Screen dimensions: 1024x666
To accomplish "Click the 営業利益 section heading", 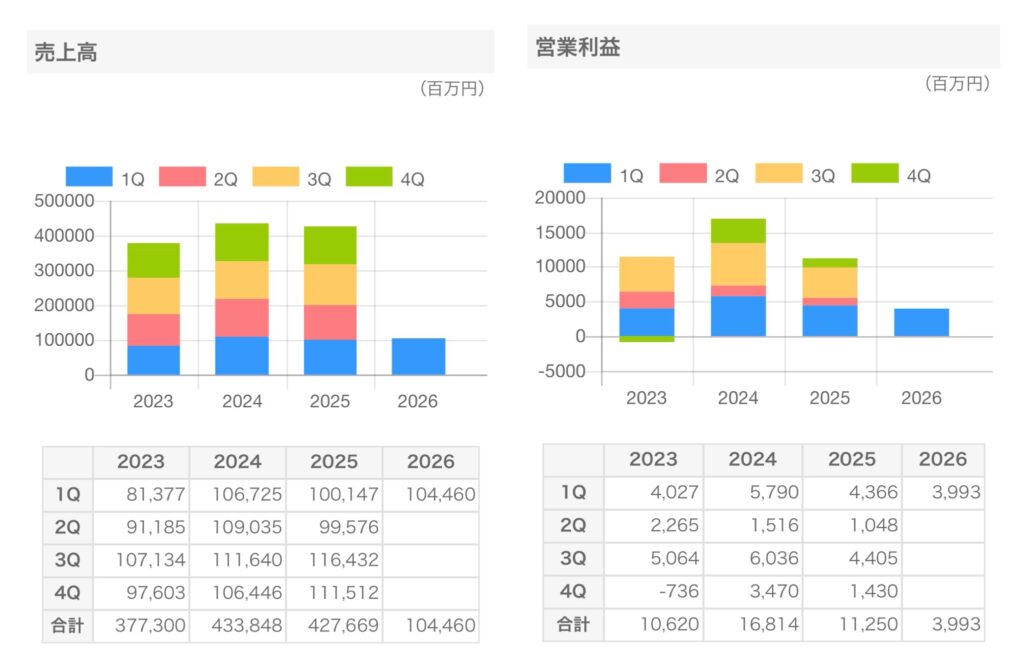I will (x=578, y=48).
